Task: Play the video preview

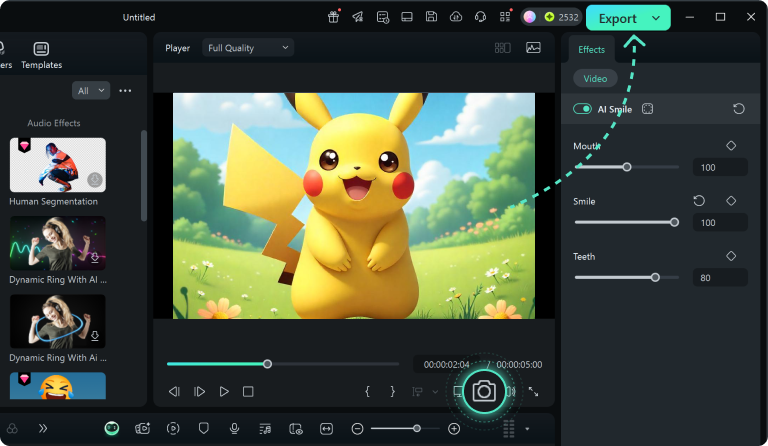Action: 224,392
